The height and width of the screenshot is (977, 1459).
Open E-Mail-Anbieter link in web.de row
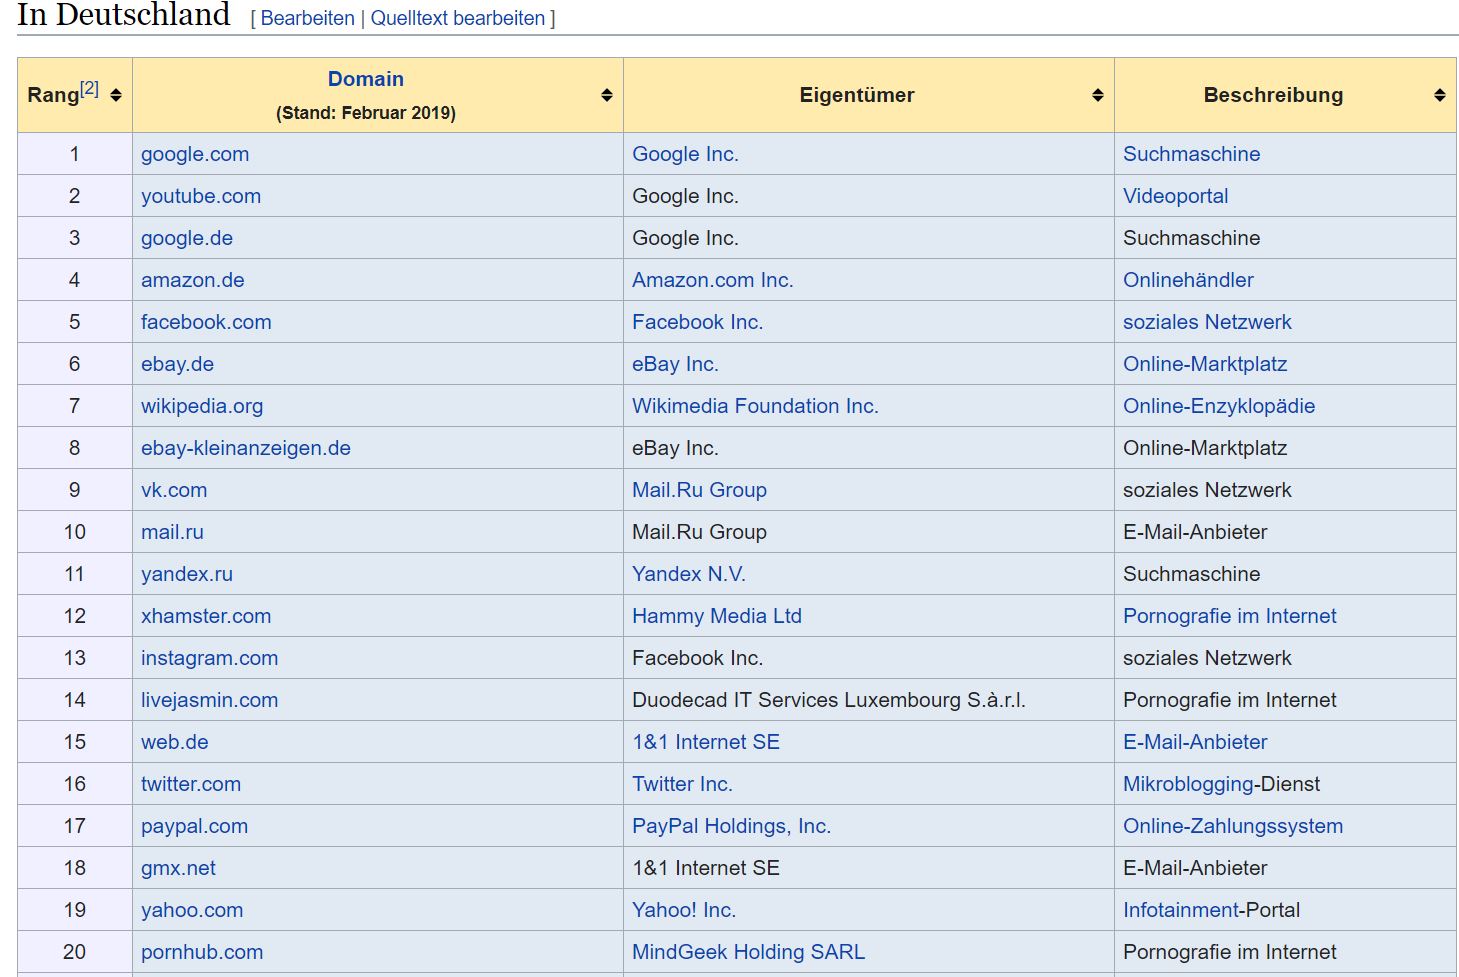[x=1195, y=742]
